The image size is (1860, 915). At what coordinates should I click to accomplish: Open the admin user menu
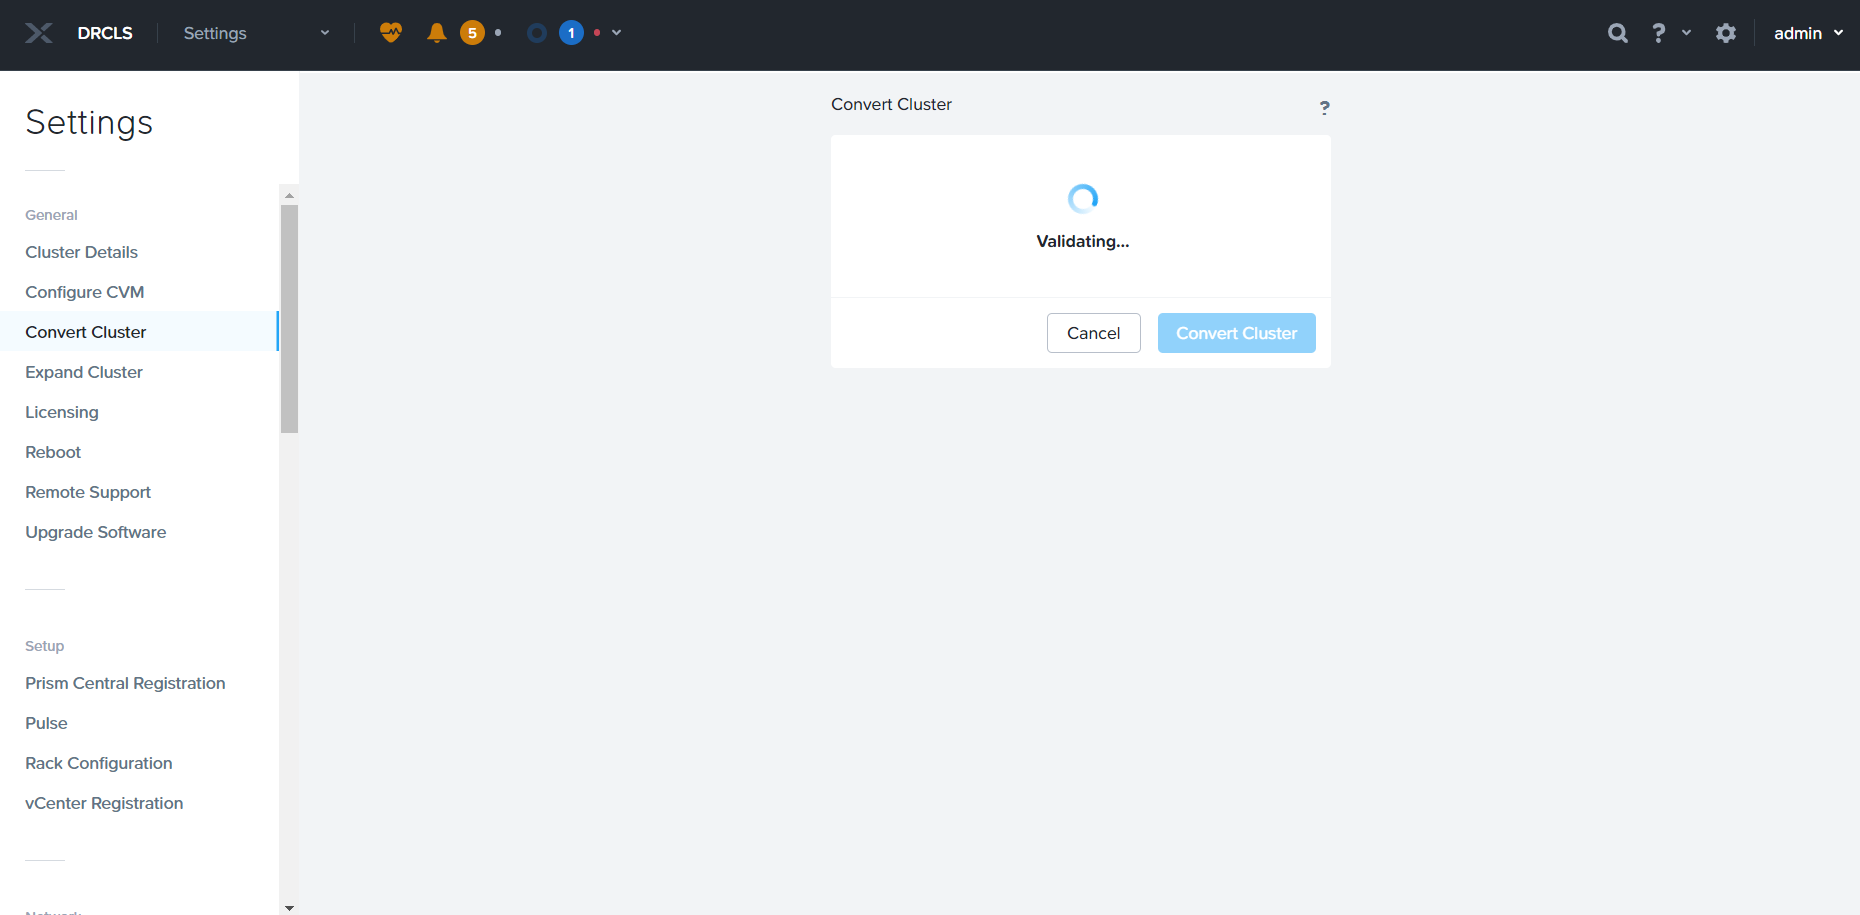pos(1807,33)
